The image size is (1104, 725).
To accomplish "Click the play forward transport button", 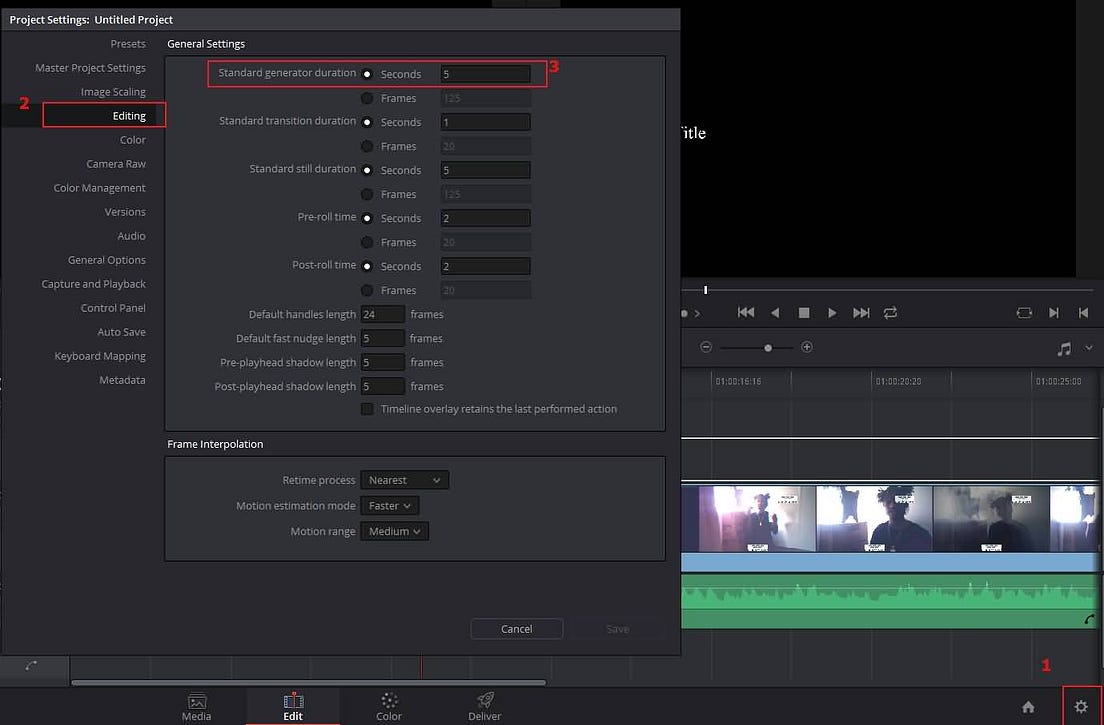I will click(x=832, y=313).
